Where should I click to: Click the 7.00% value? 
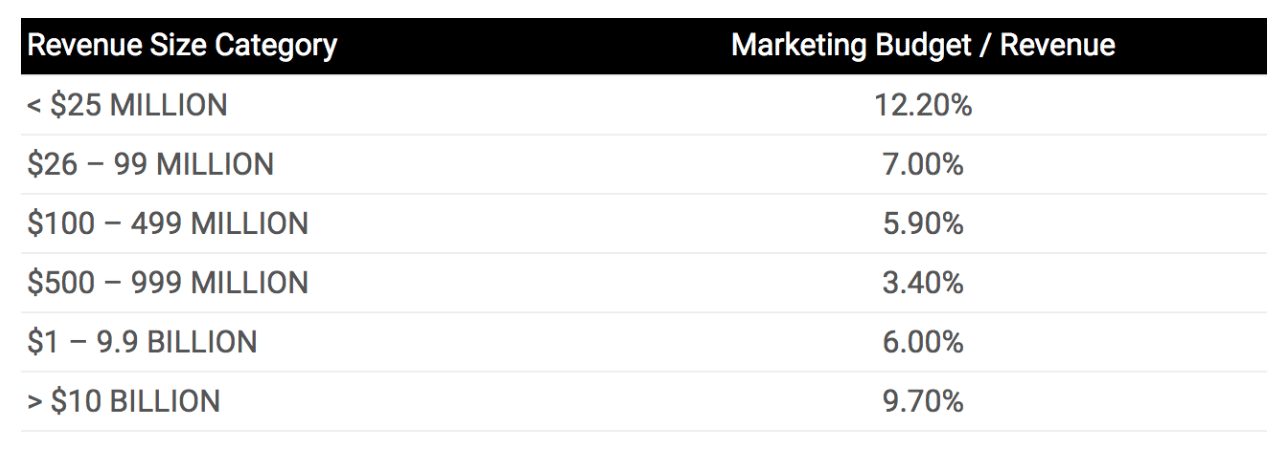coord(923,164)
